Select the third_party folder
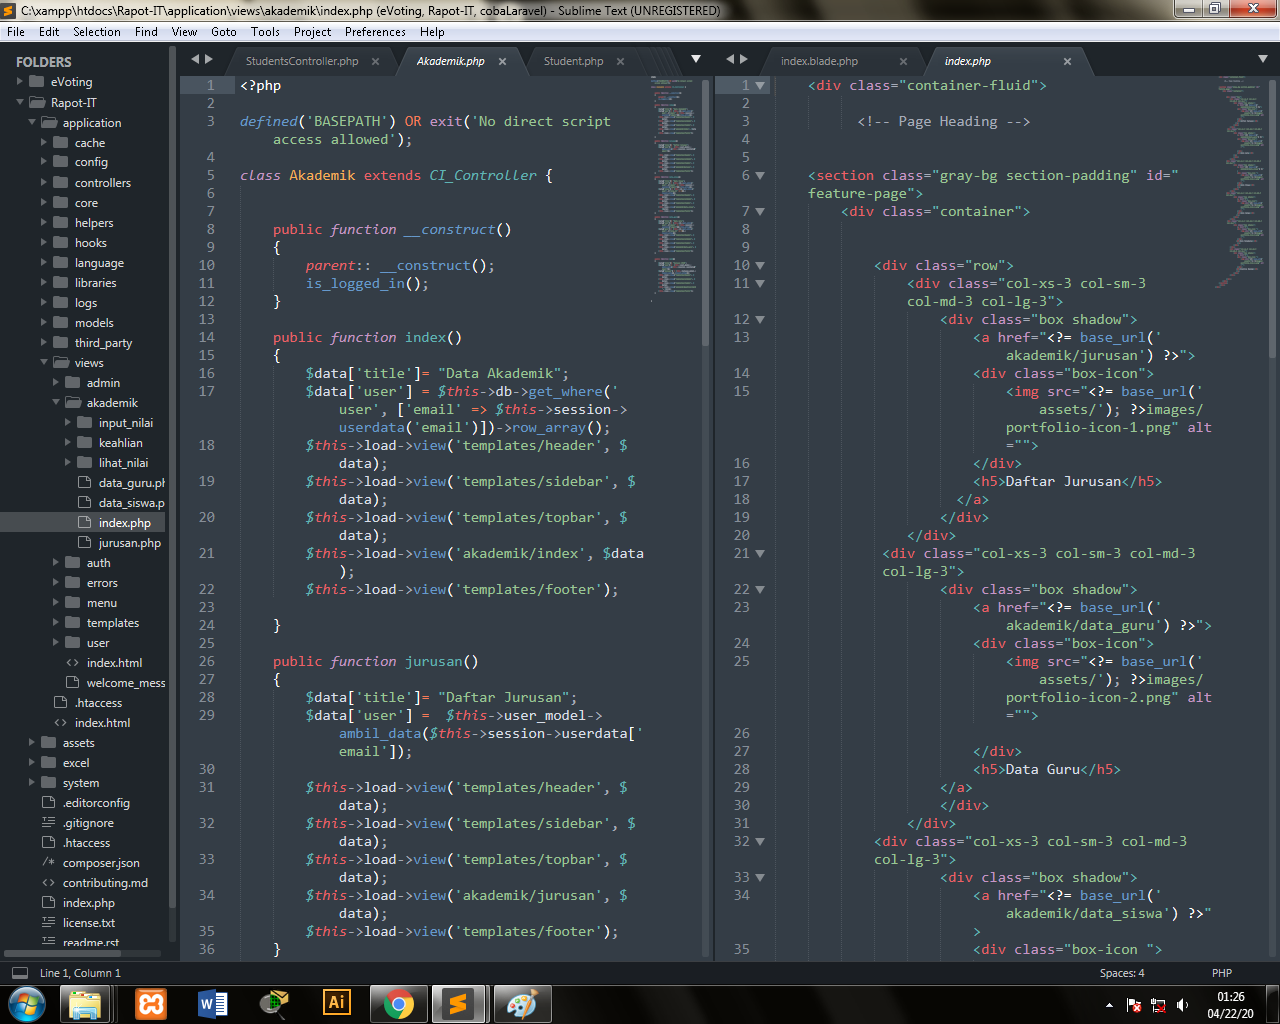The width and height of the screenshot is (1280, 1024). pyautogui.click(x=103, y=343)
